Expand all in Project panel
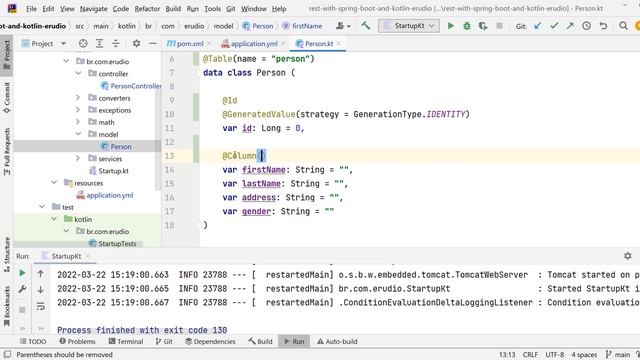 (x=100, y=43)
